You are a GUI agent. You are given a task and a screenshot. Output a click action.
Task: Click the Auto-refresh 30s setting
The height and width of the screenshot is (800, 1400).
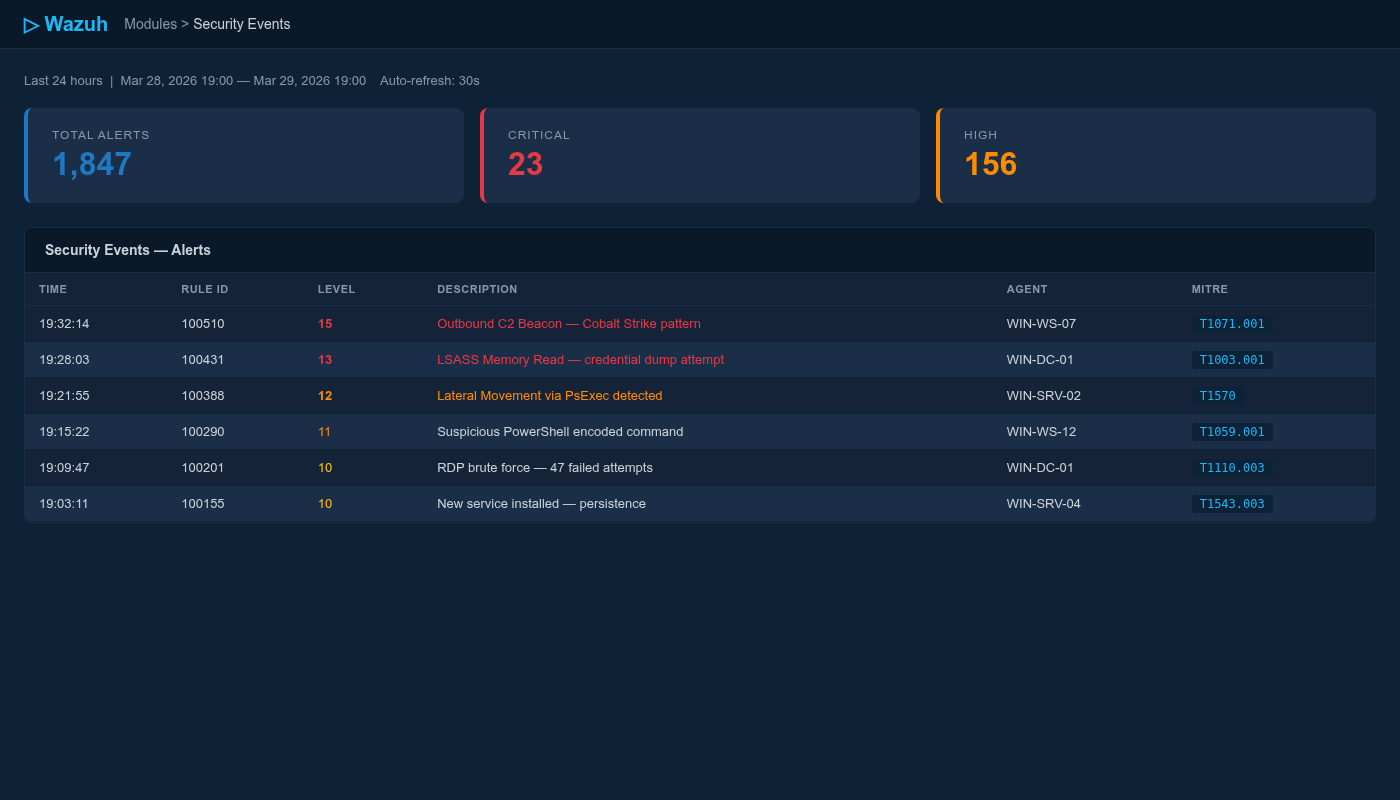(429, 80)
